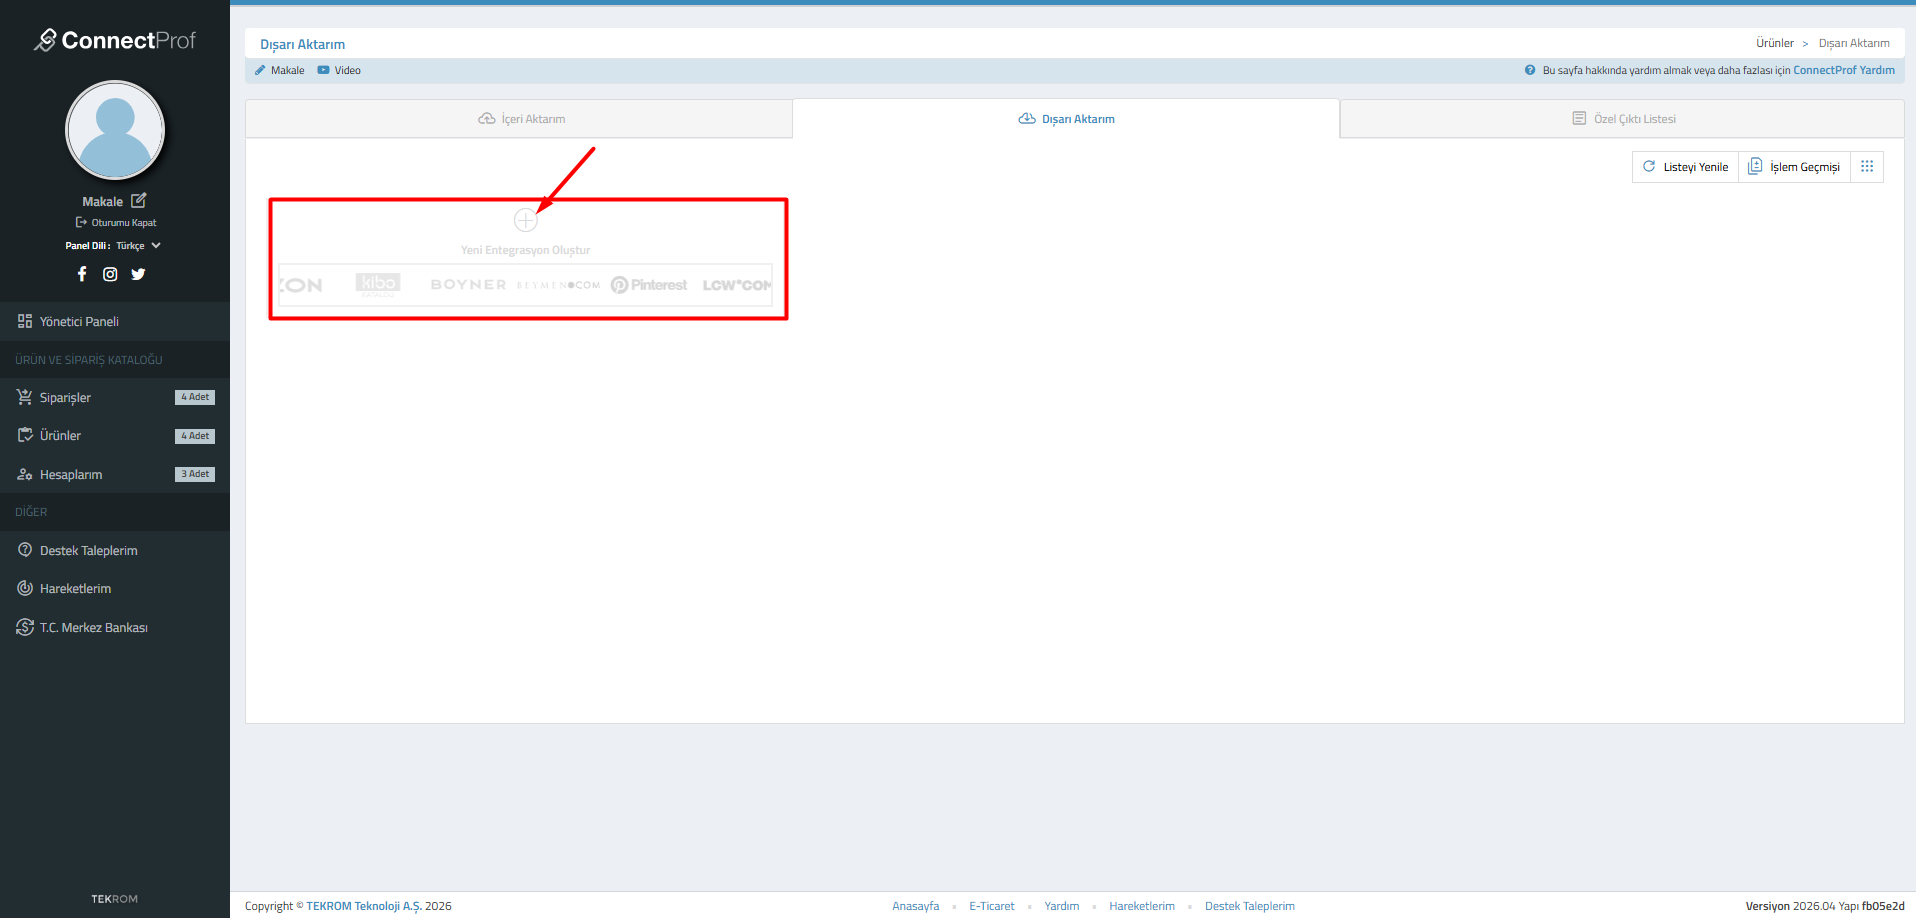Open İşlem Geçmişi history
This screenshot has width=1916, height=918.
pyautogui.click(x=1794, y=167)
